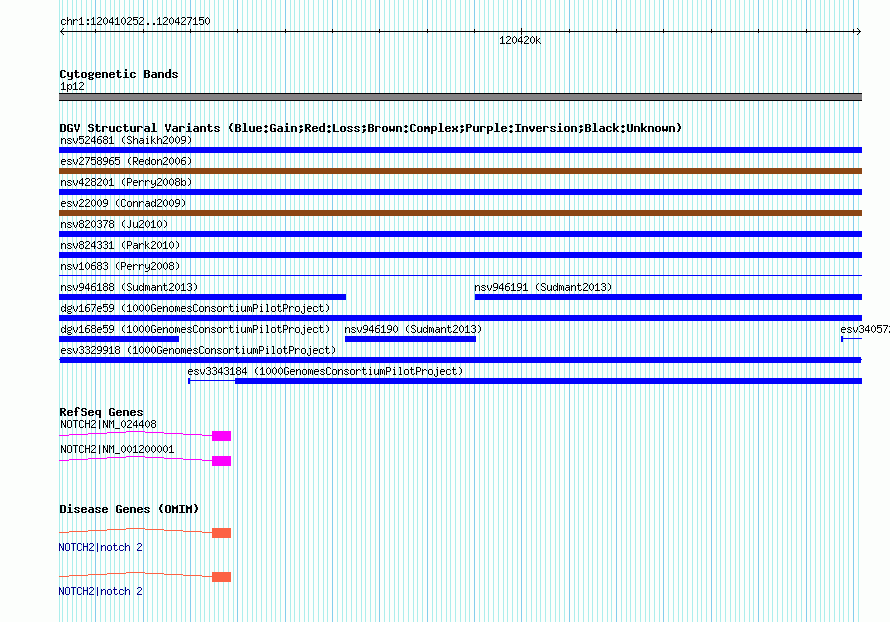Open the dgv167e59 variant label
Viewport: 890px width, 622px height.
pyautogui.click(x=195, y=308)
